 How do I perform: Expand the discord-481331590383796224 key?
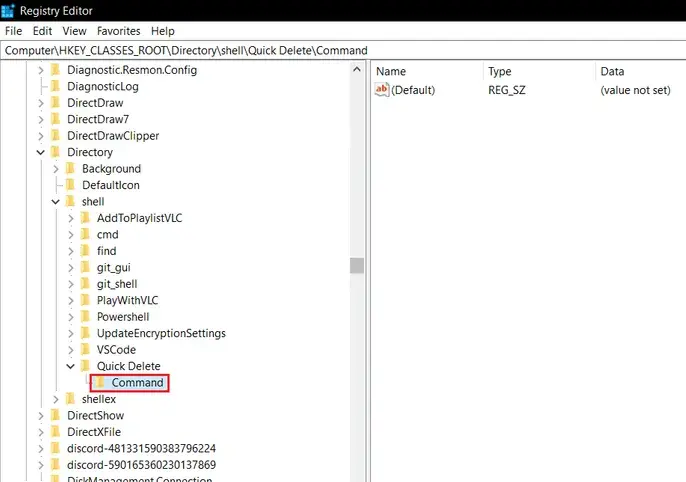coord(41,449)
